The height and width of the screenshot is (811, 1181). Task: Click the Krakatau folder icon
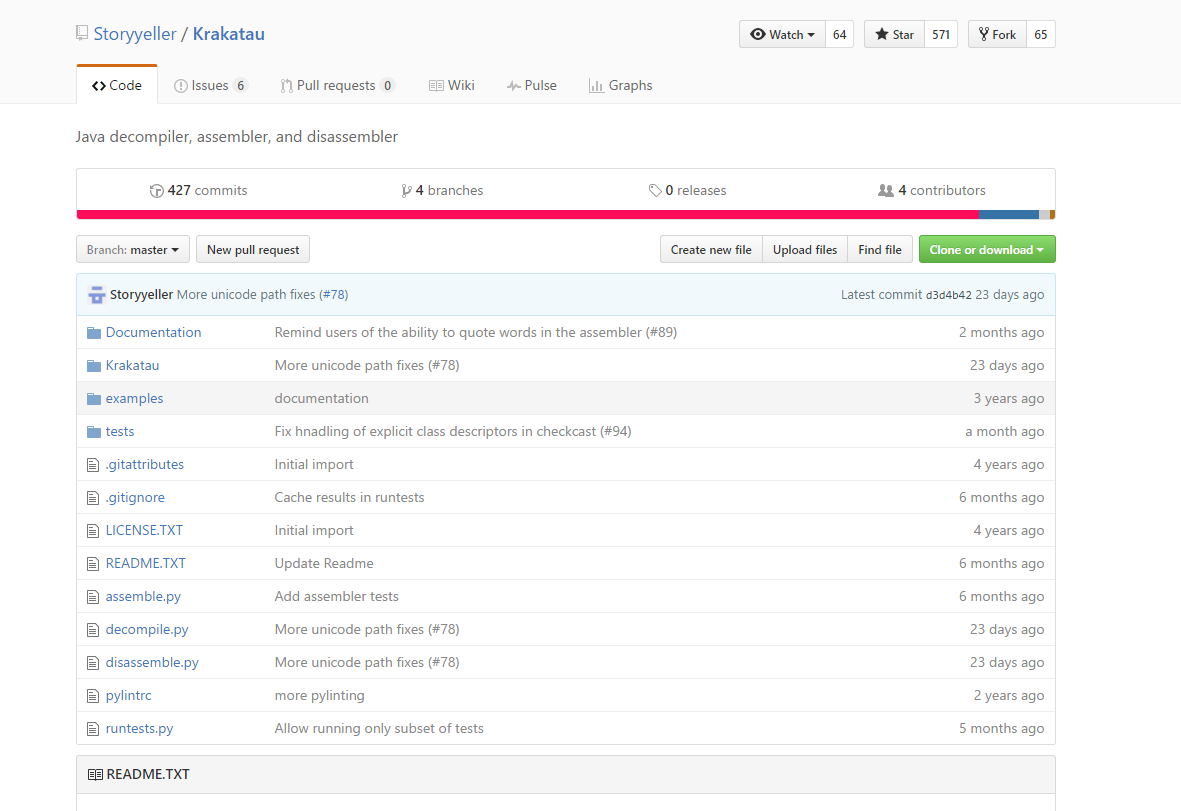(x=93, y=366)
